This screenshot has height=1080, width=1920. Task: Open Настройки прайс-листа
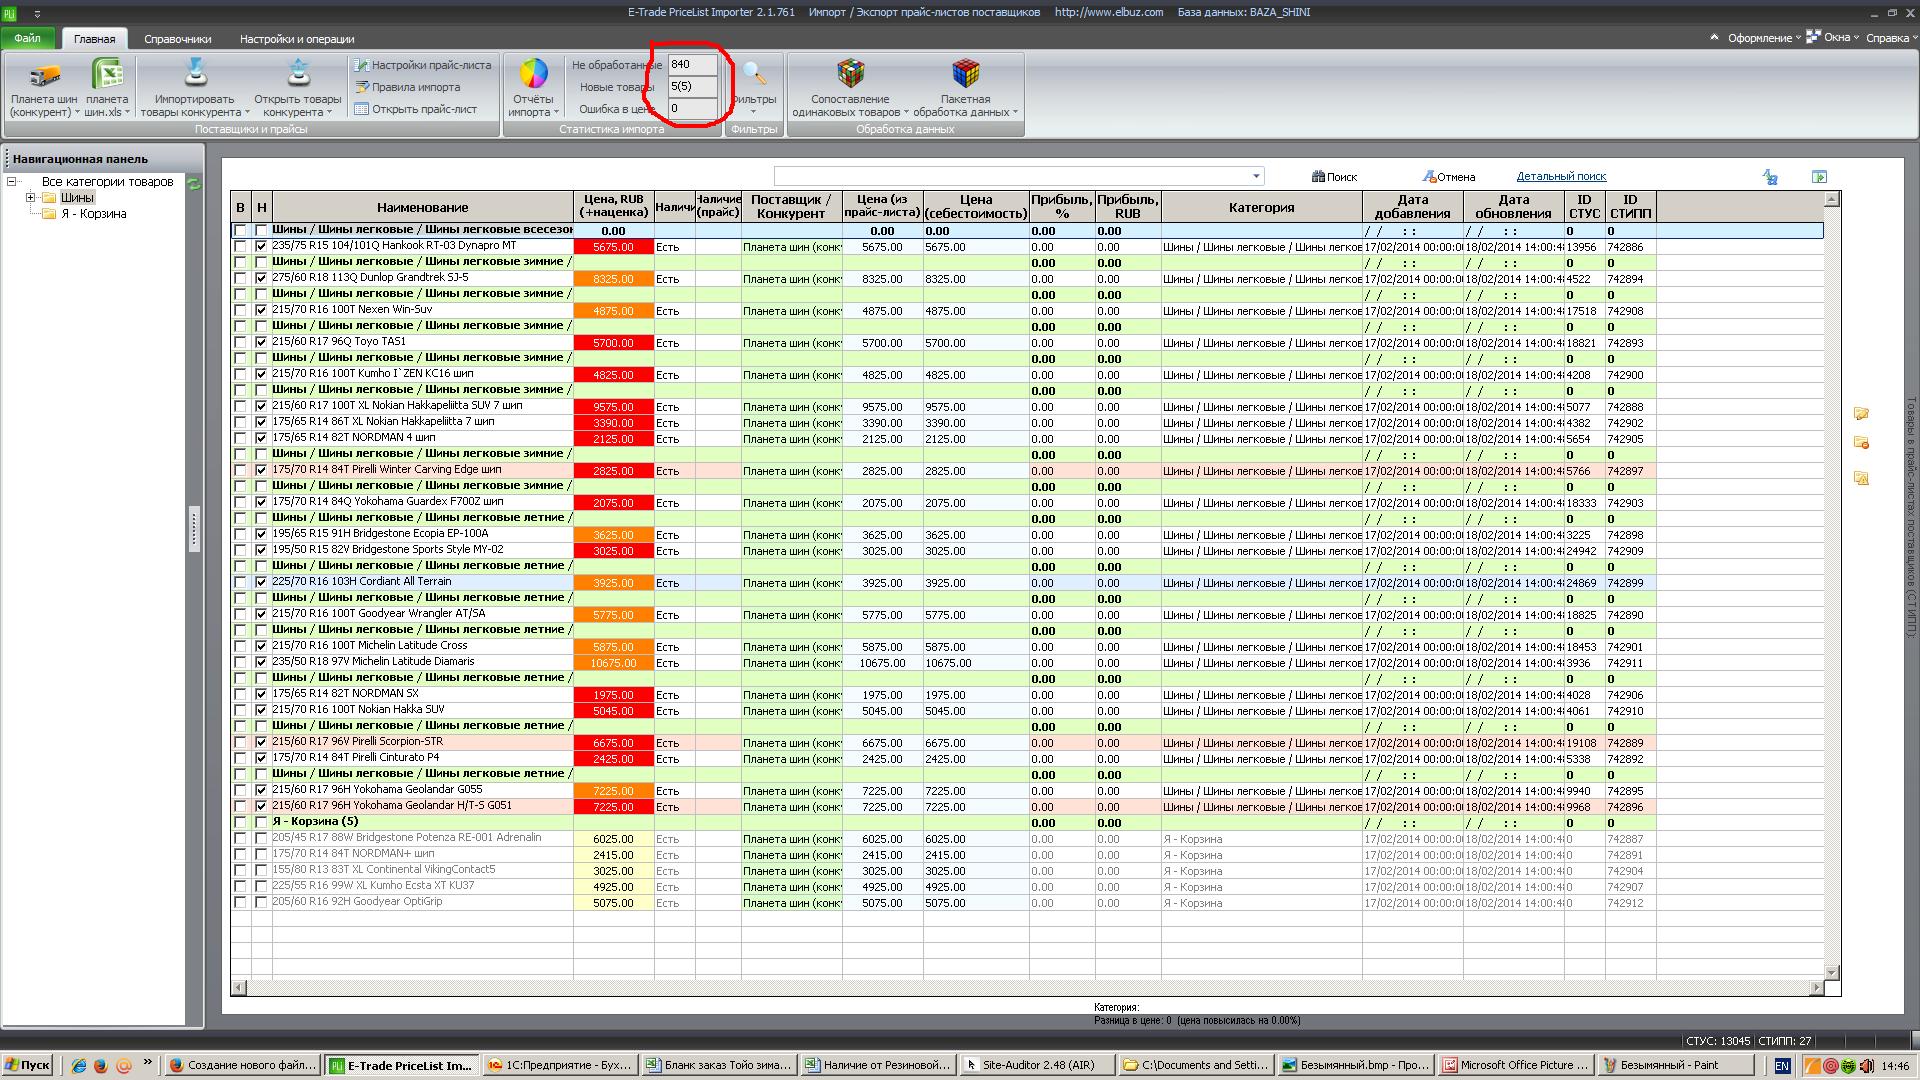(423, 65)
